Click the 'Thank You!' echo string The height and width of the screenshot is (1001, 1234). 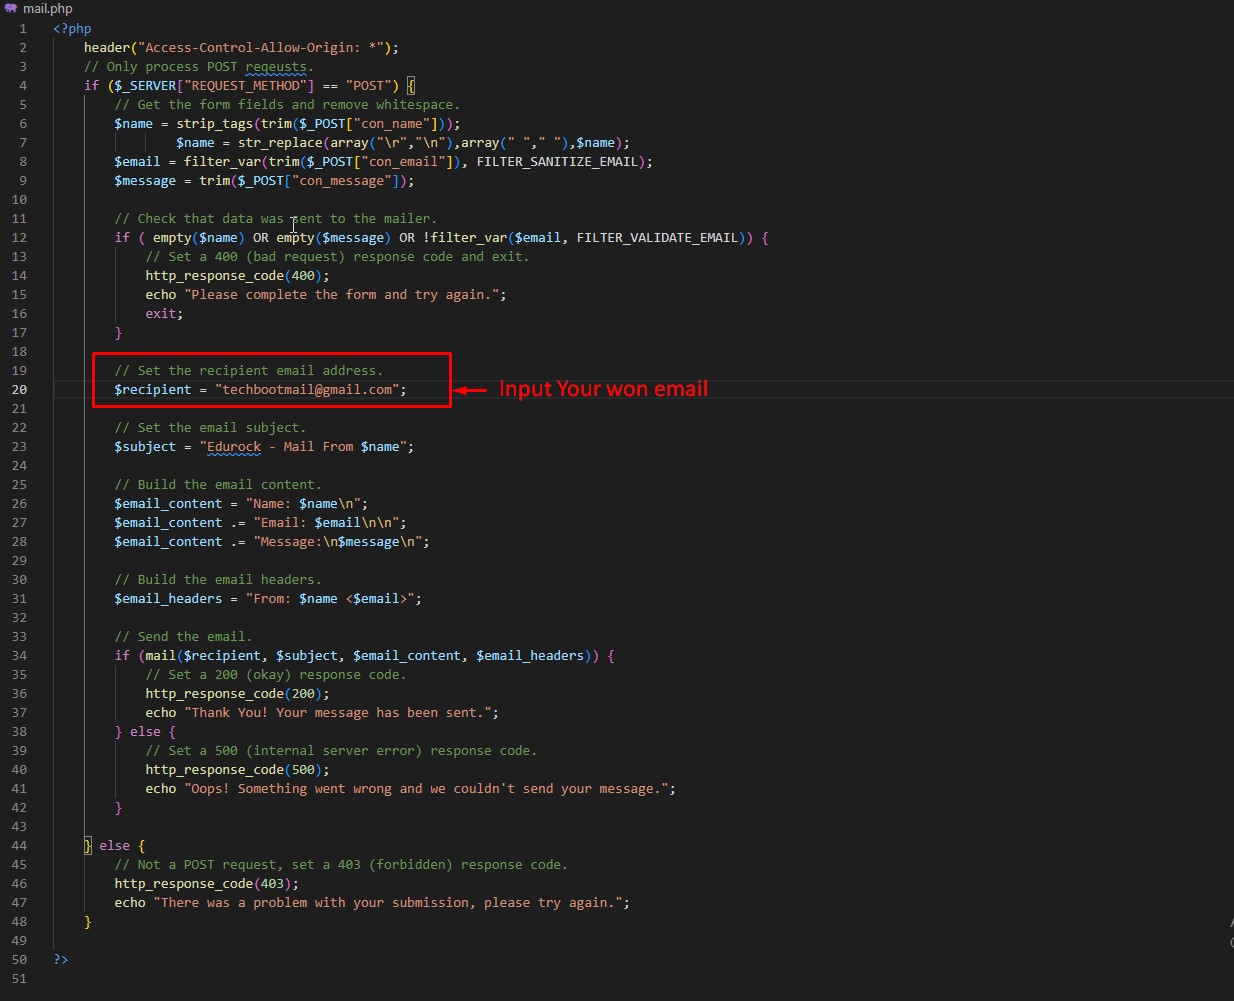[x=340, y=713]
